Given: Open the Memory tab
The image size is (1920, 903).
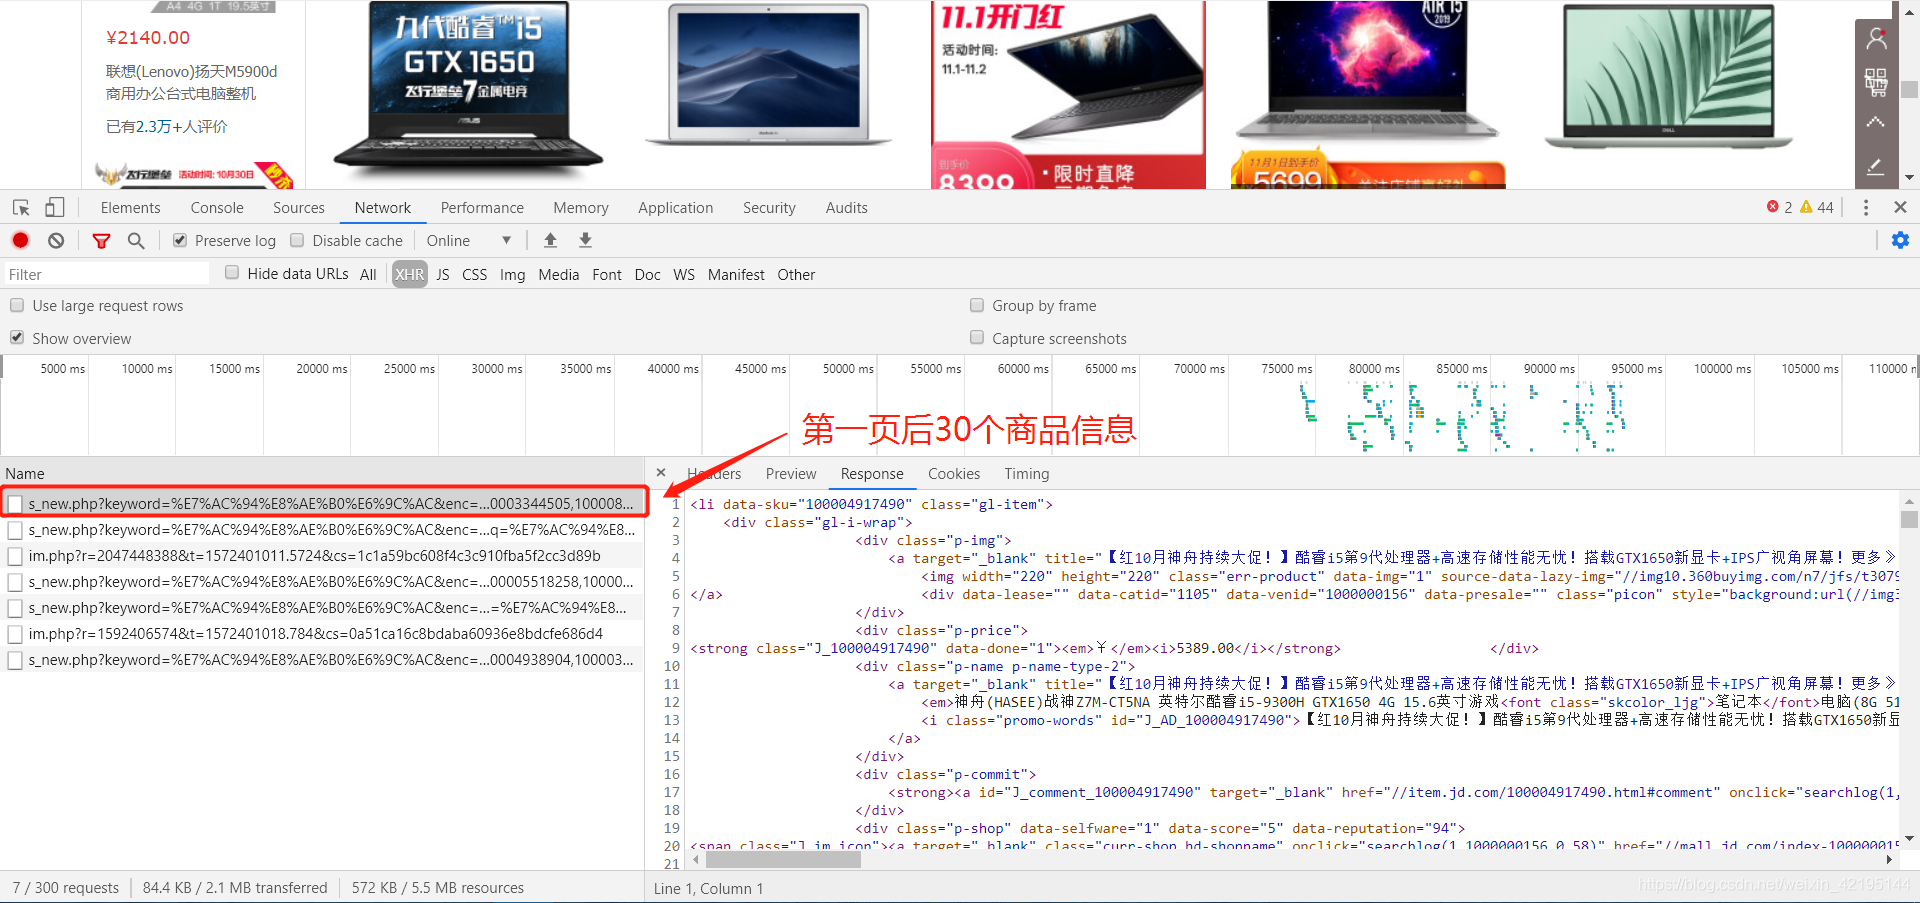Looking at the screenshot, I should tap(581, 207).
